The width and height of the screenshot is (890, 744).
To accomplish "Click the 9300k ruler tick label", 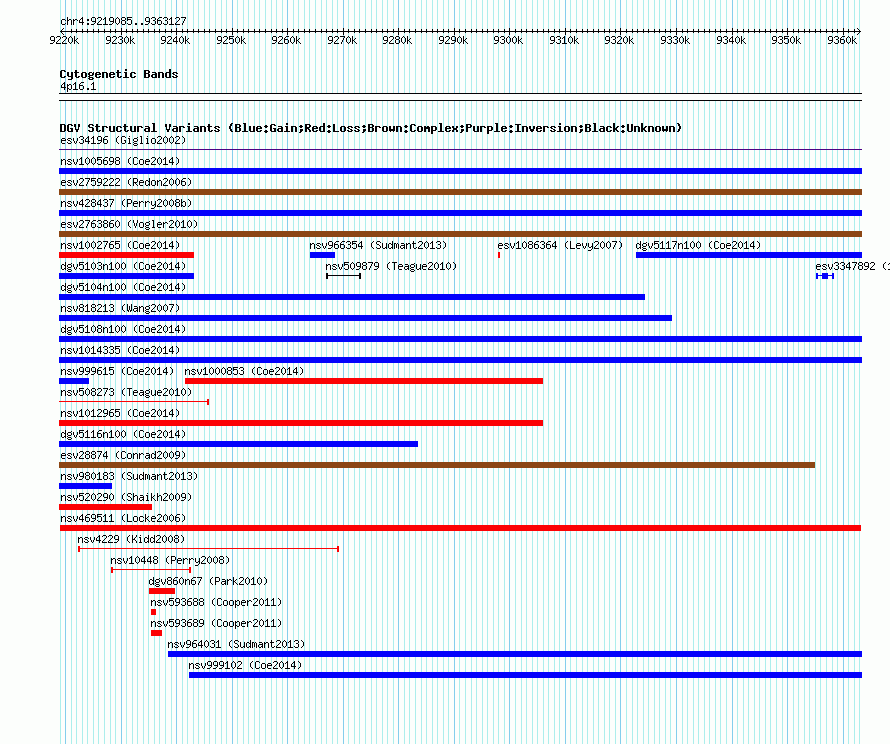I will tap(508, 40).
